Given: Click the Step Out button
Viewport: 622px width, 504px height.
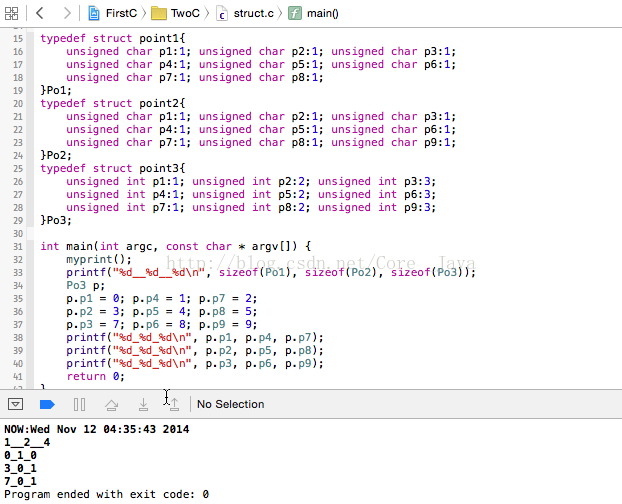Looking at the screenshot, I should click(x=173, y=404).
